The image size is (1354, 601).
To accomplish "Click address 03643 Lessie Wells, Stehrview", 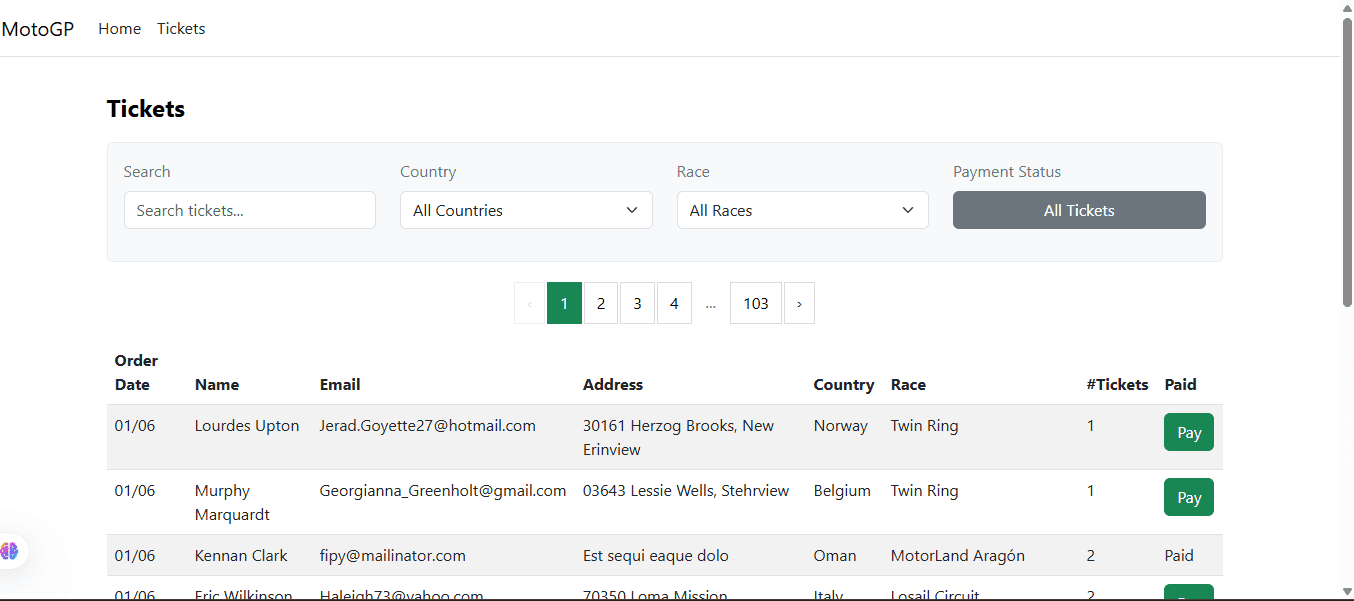I will [x=686, y=490].
